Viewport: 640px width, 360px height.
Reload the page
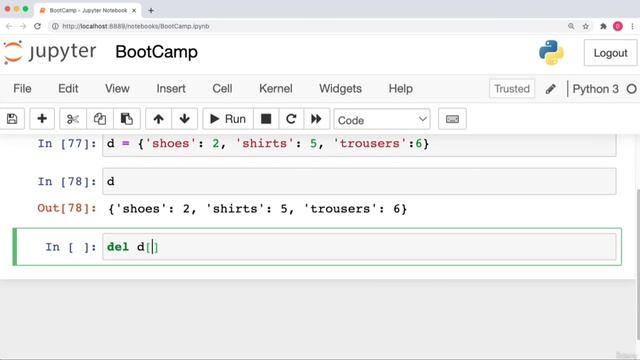tap(37, 26)
